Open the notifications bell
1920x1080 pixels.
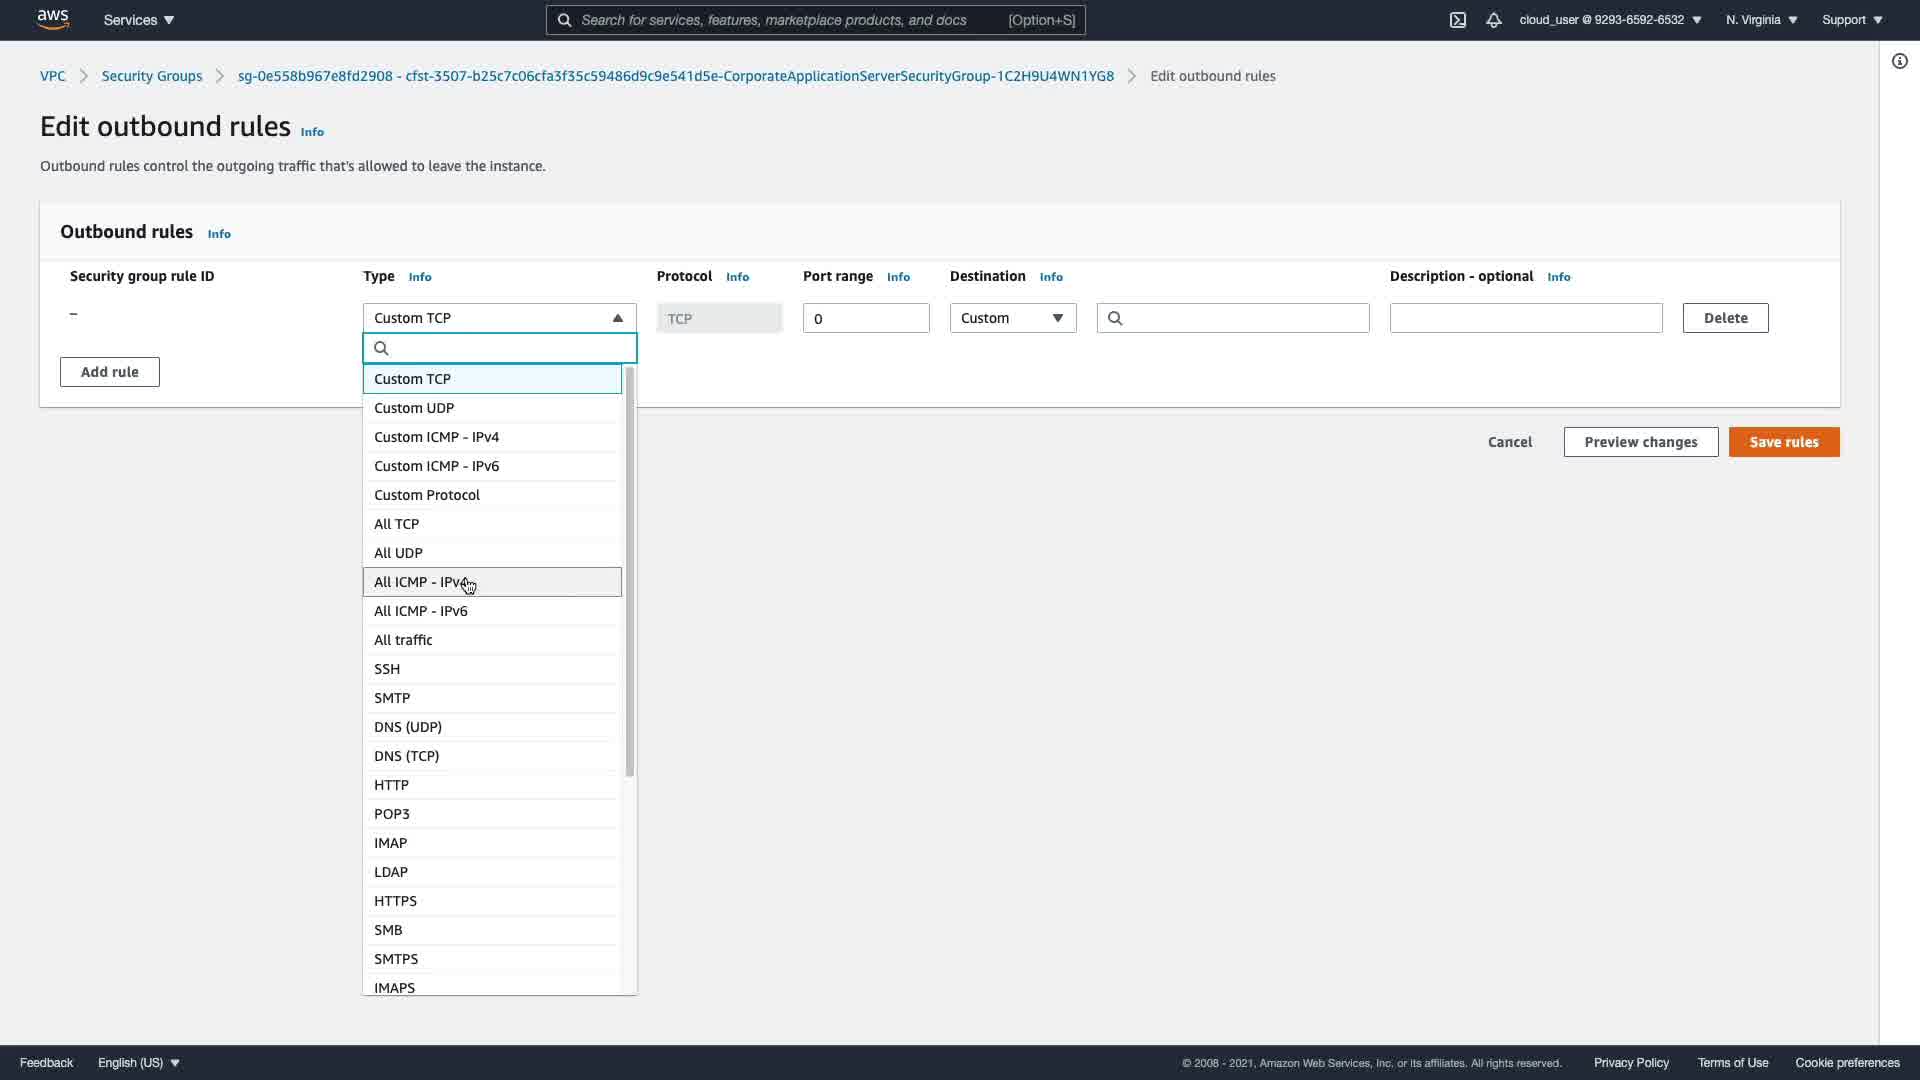pyautogui.click(x=1494, y=20)
